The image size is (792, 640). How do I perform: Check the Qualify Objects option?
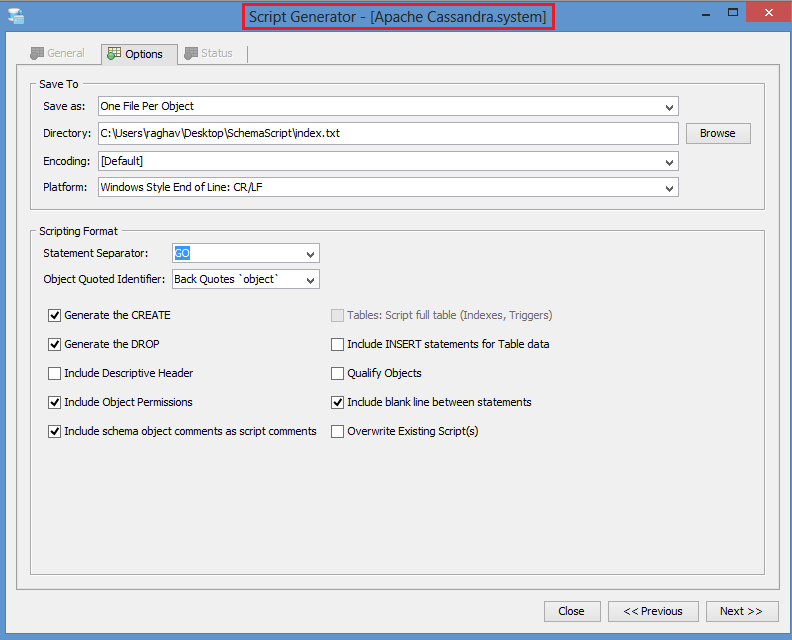click(337, 373)
